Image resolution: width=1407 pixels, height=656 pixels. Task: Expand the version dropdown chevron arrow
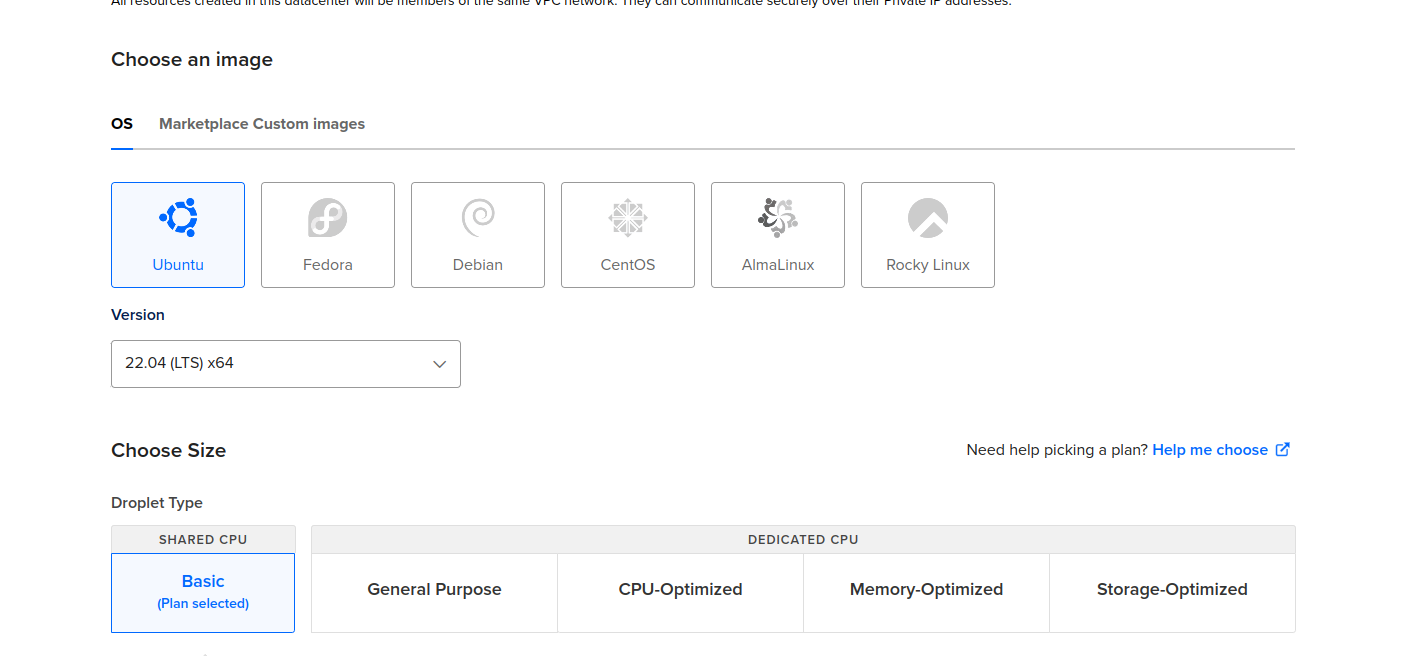(x=439, y=364)
